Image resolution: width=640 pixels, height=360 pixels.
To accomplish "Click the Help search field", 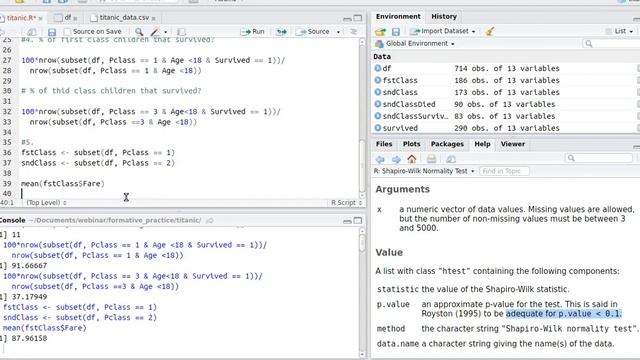I will pyautogui.click(x=599, y=158).
